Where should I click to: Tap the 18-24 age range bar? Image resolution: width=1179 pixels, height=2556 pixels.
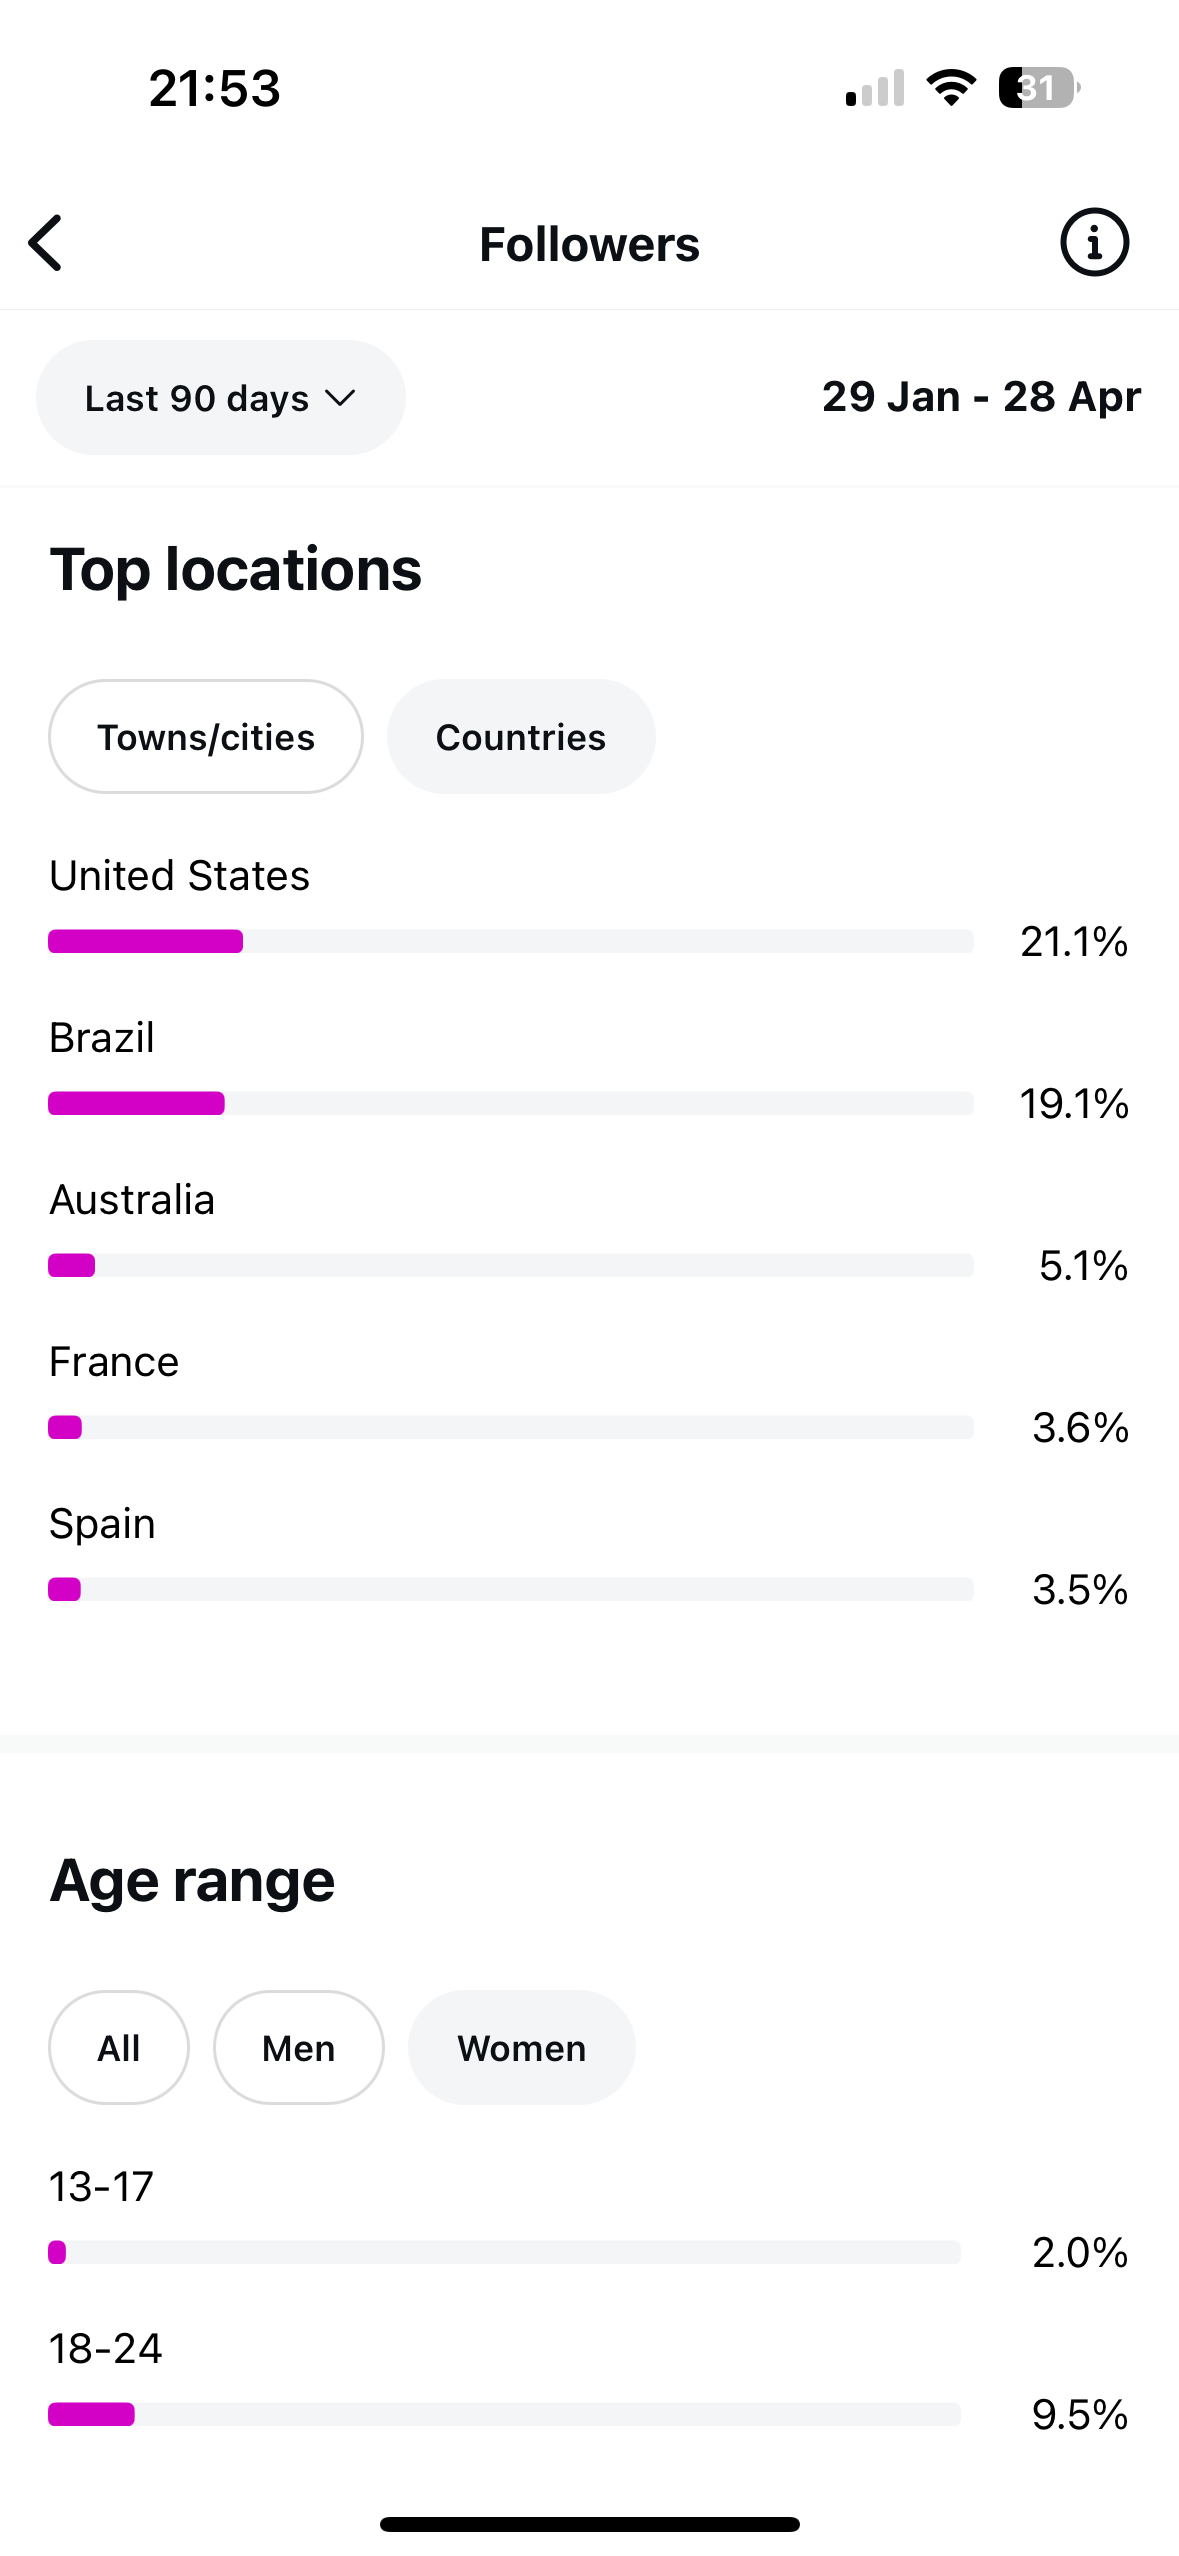504,2414
